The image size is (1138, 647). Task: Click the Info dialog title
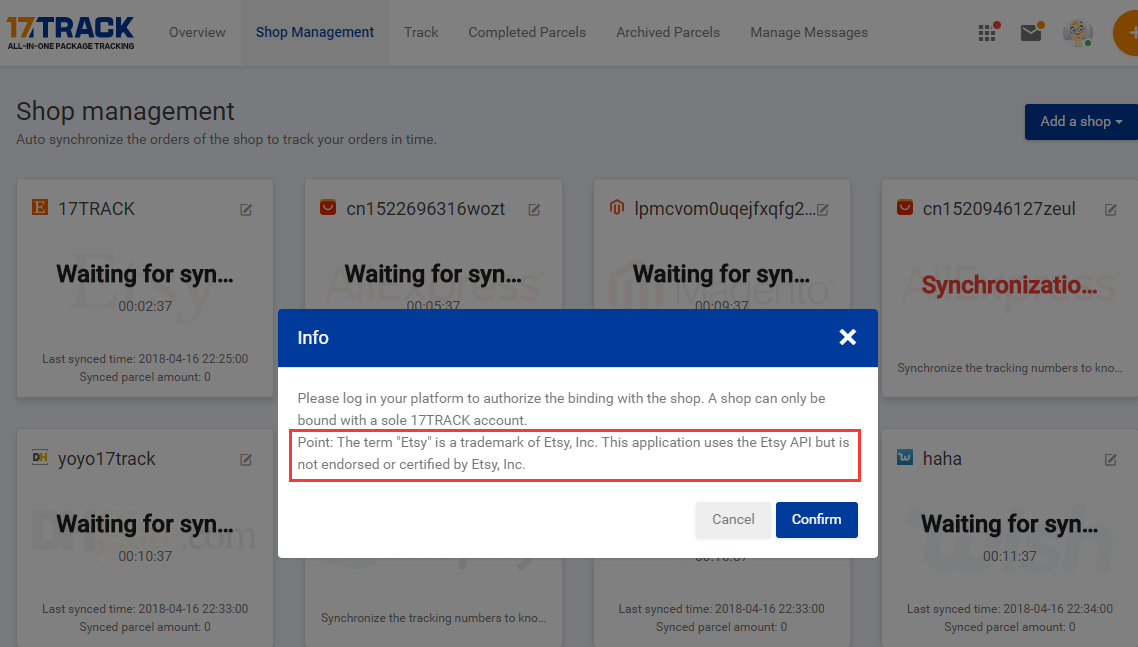pyautogui.click(x=313, y=338)
